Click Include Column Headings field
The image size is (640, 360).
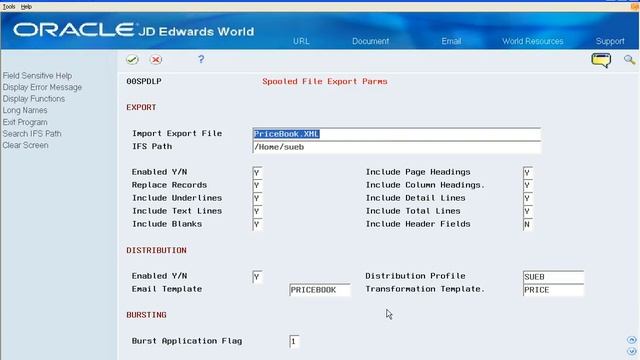tap(527, 186)
